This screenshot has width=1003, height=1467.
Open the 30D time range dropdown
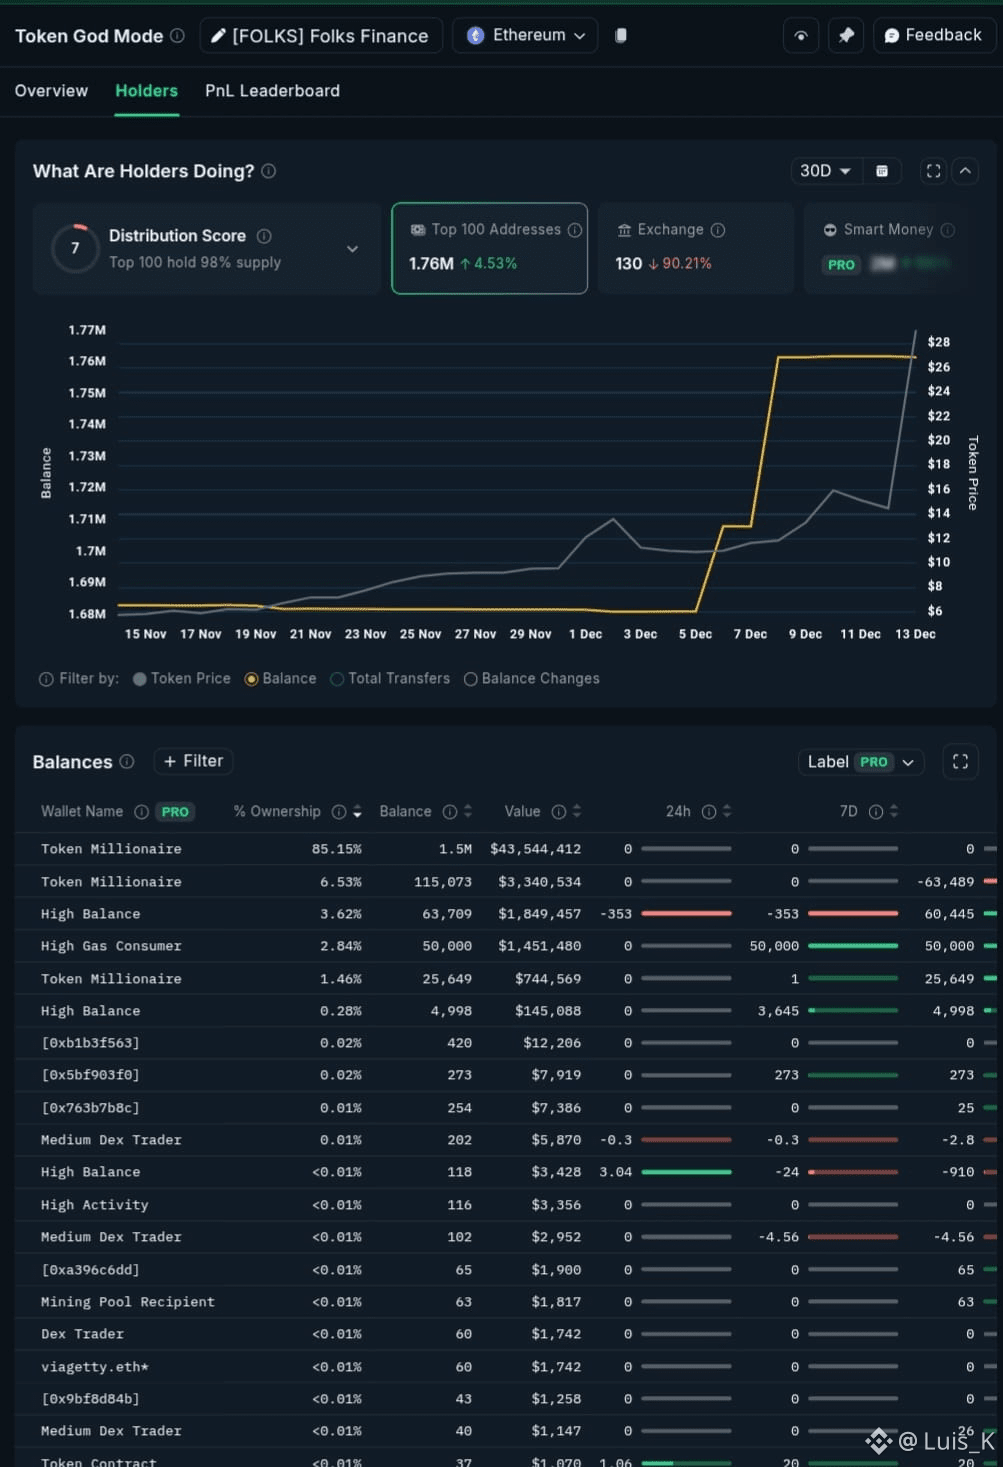[825, 171]
